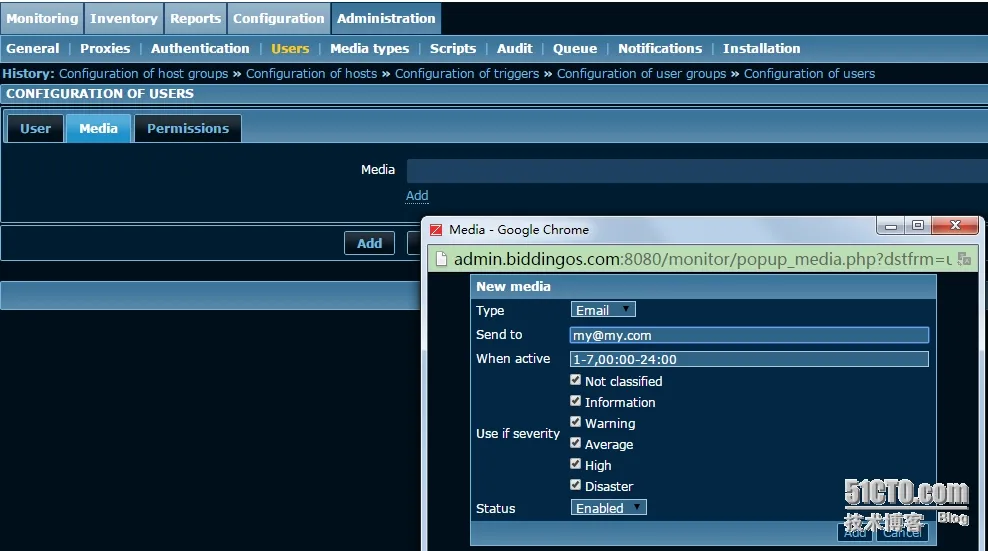Switch to the Media tab
This screenshot has width=988, height=551.
(x=98, y=129)
